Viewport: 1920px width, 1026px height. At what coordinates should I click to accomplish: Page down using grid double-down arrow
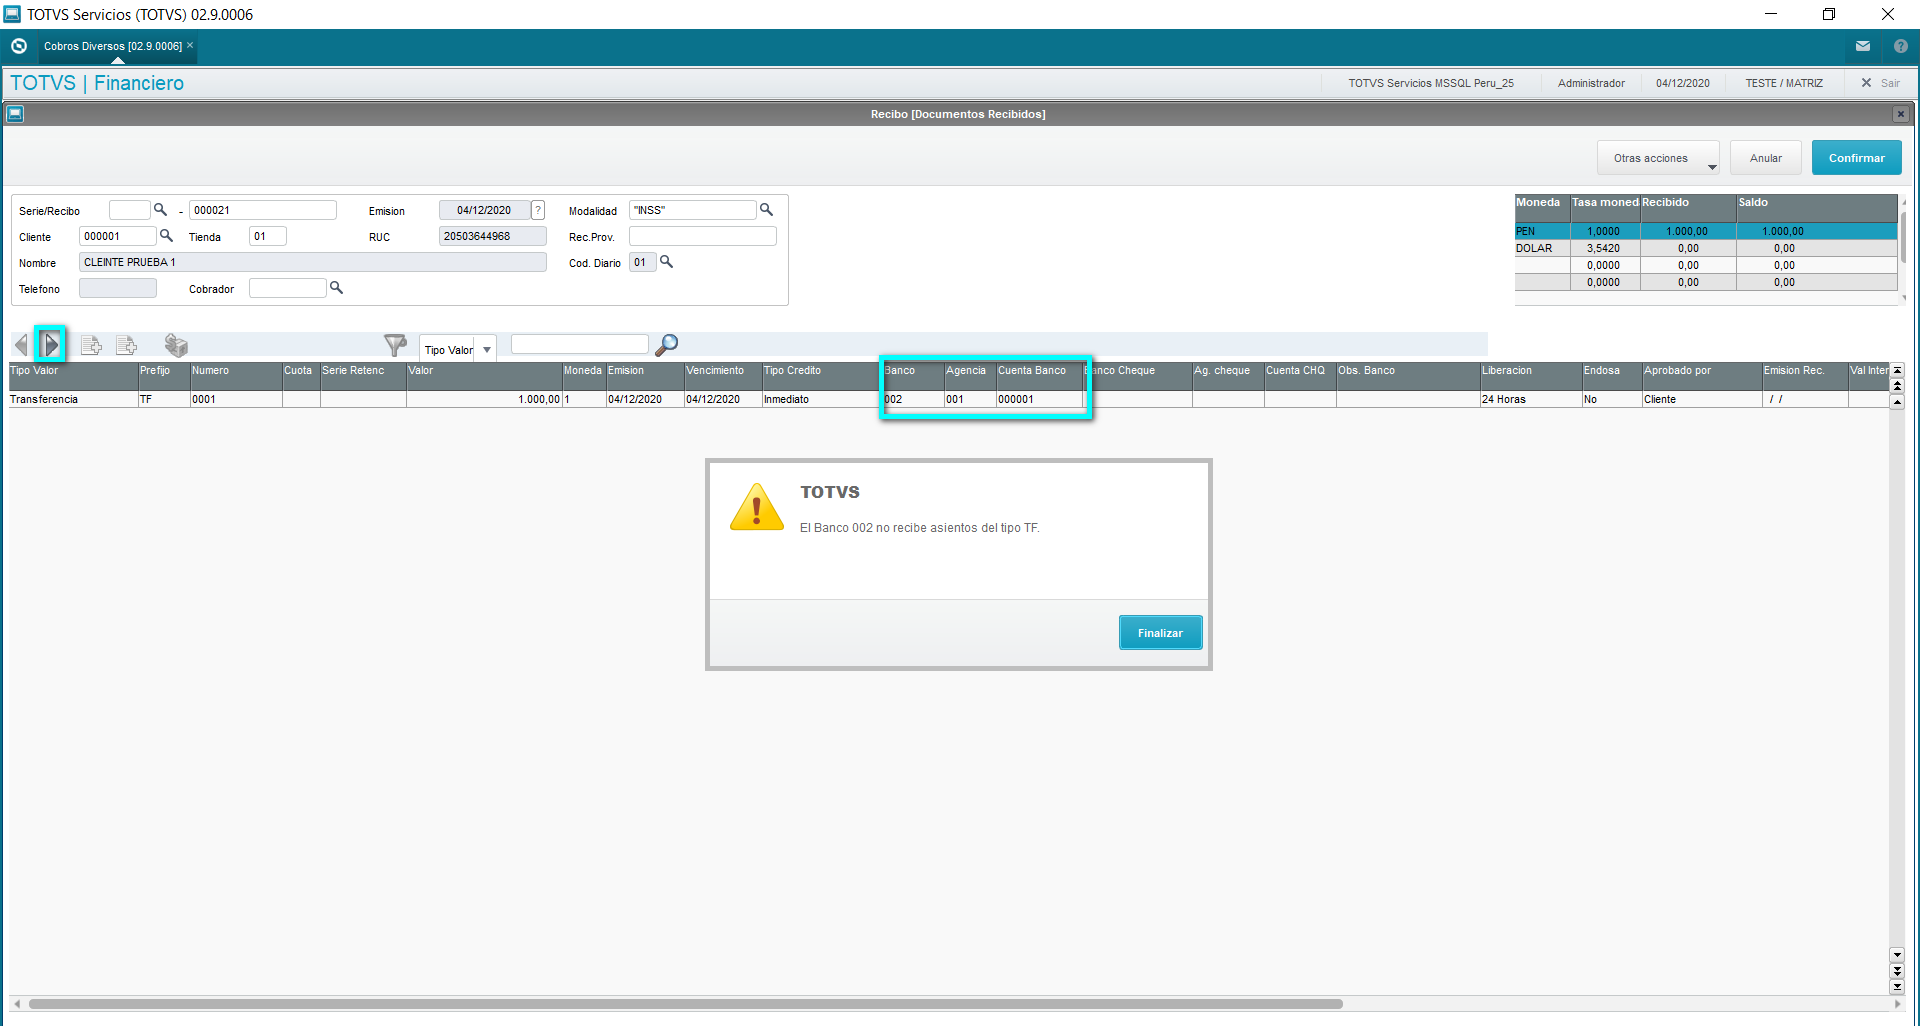tap(1897, 971)
